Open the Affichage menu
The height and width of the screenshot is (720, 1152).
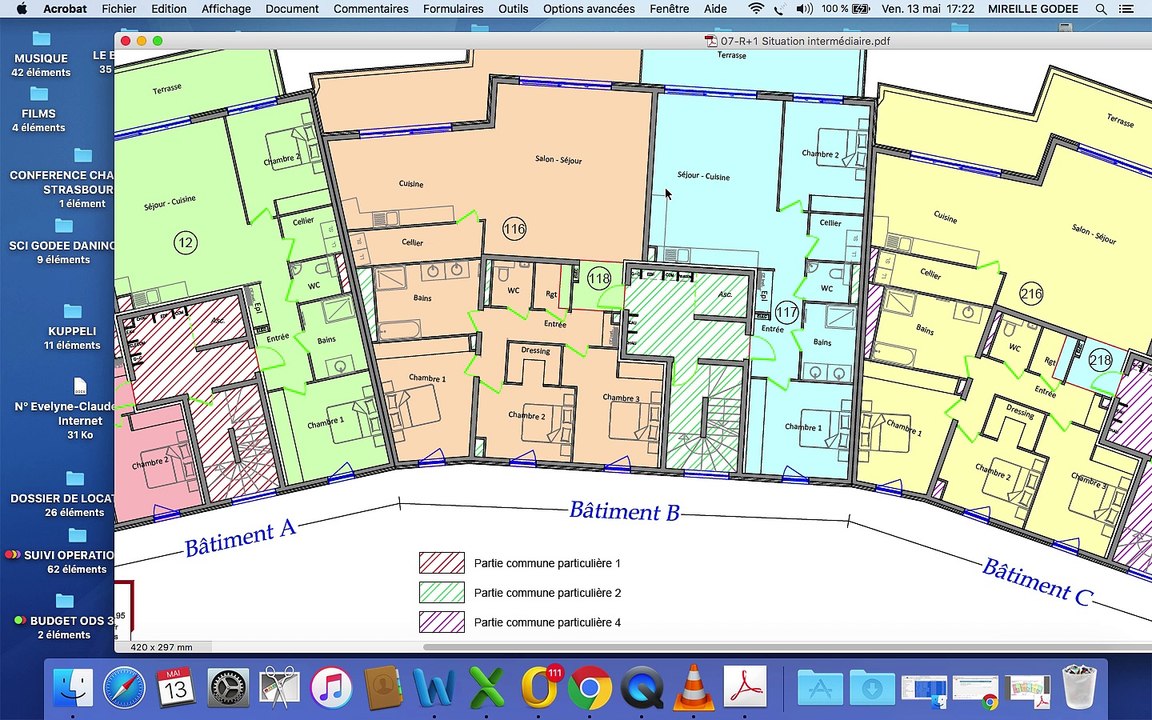point(226,9)
